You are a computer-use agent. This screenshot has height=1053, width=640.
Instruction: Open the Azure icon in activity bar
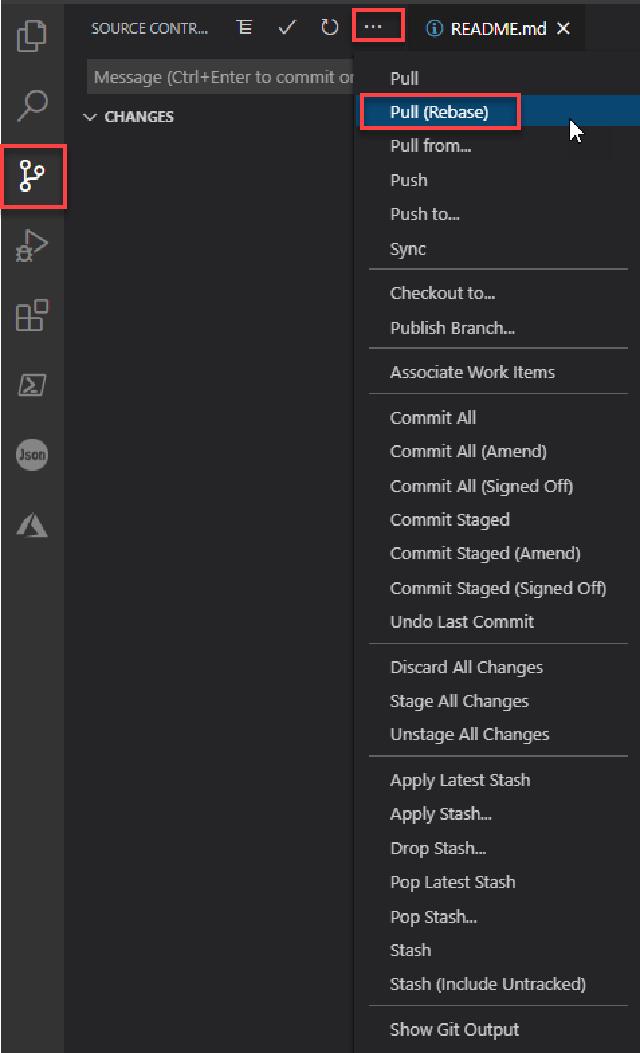click(x=32, y=524)
